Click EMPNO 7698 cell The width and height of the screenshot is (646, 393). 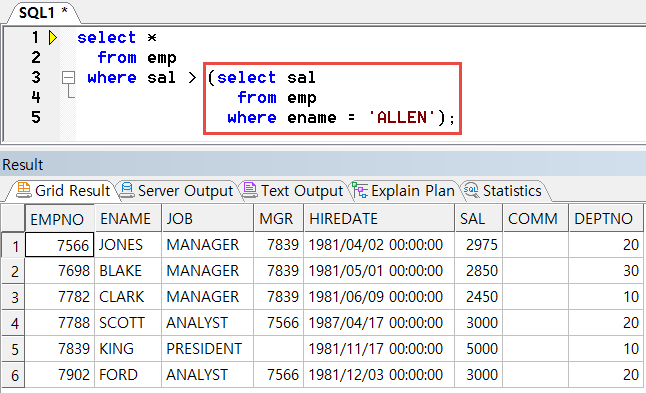tap(60, 271)
